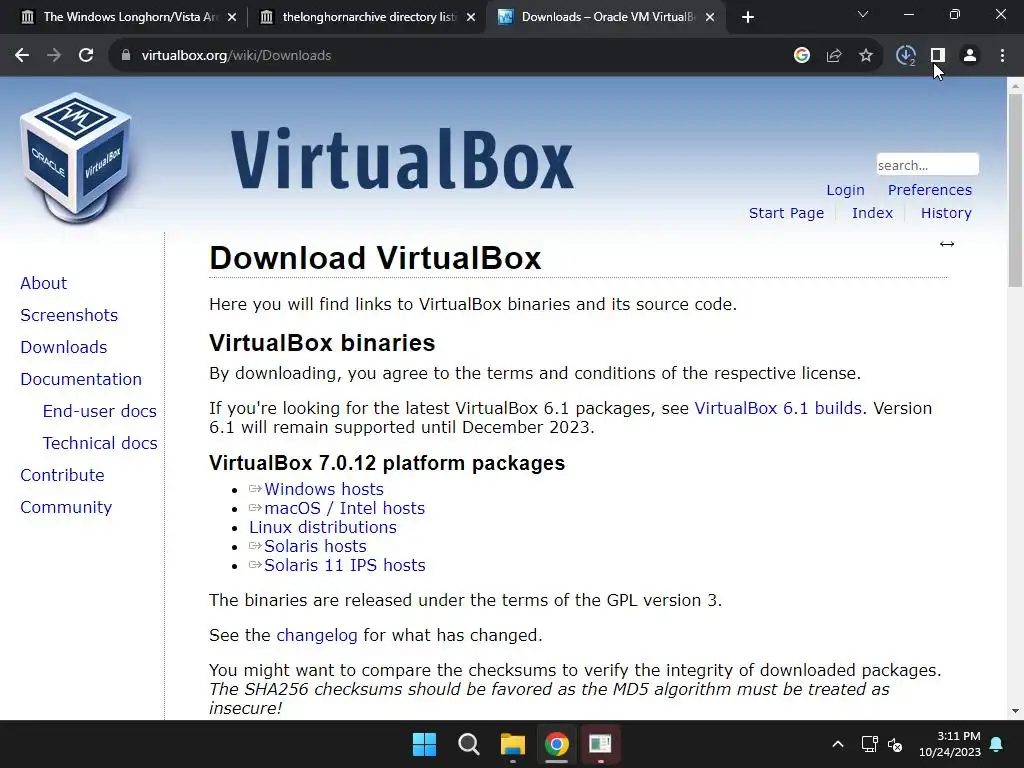Open About in the sidebar
1024x768 pixels.
(43, 283)
